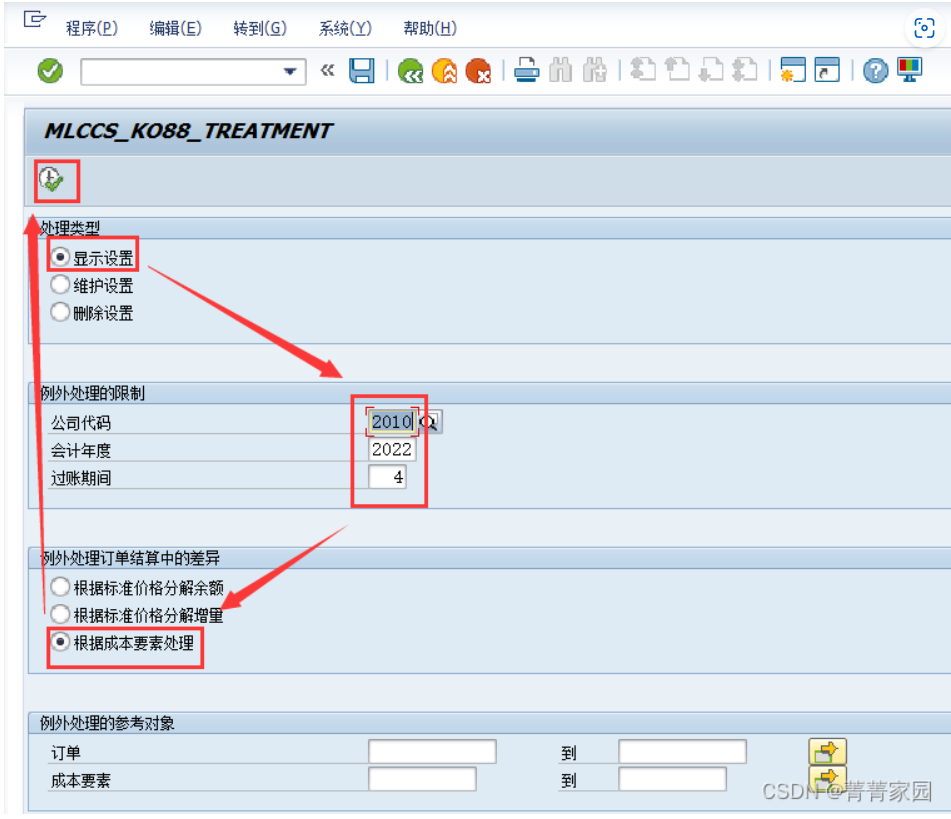Open multiple selection for 成本要素
The image size is (951, 819).
pyautogui.click(x=827, y=778)
